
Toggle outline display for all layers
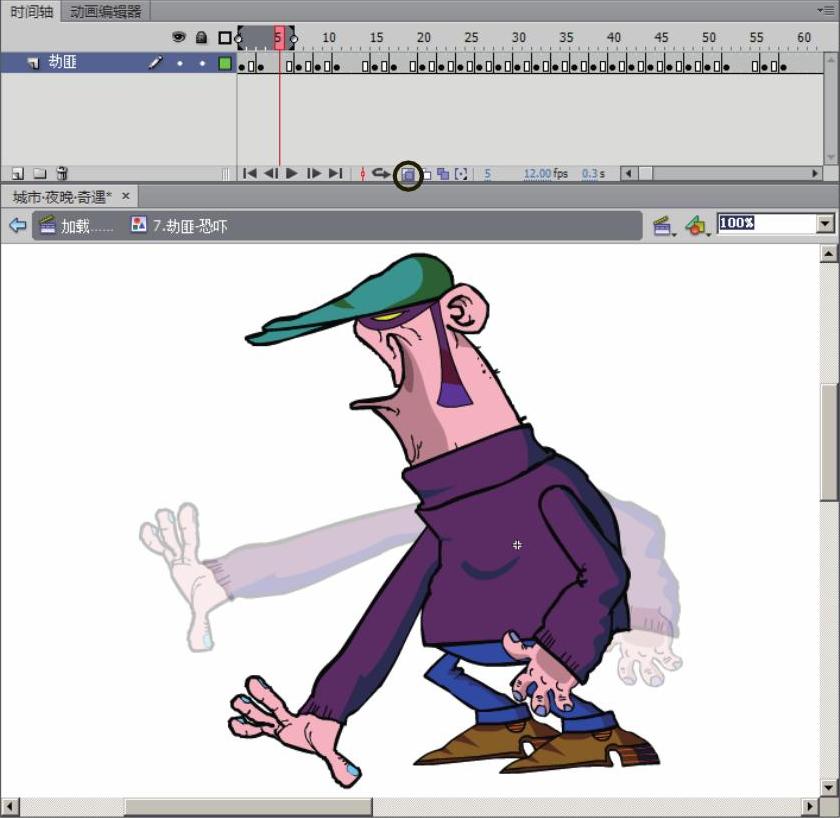(225, 38)
